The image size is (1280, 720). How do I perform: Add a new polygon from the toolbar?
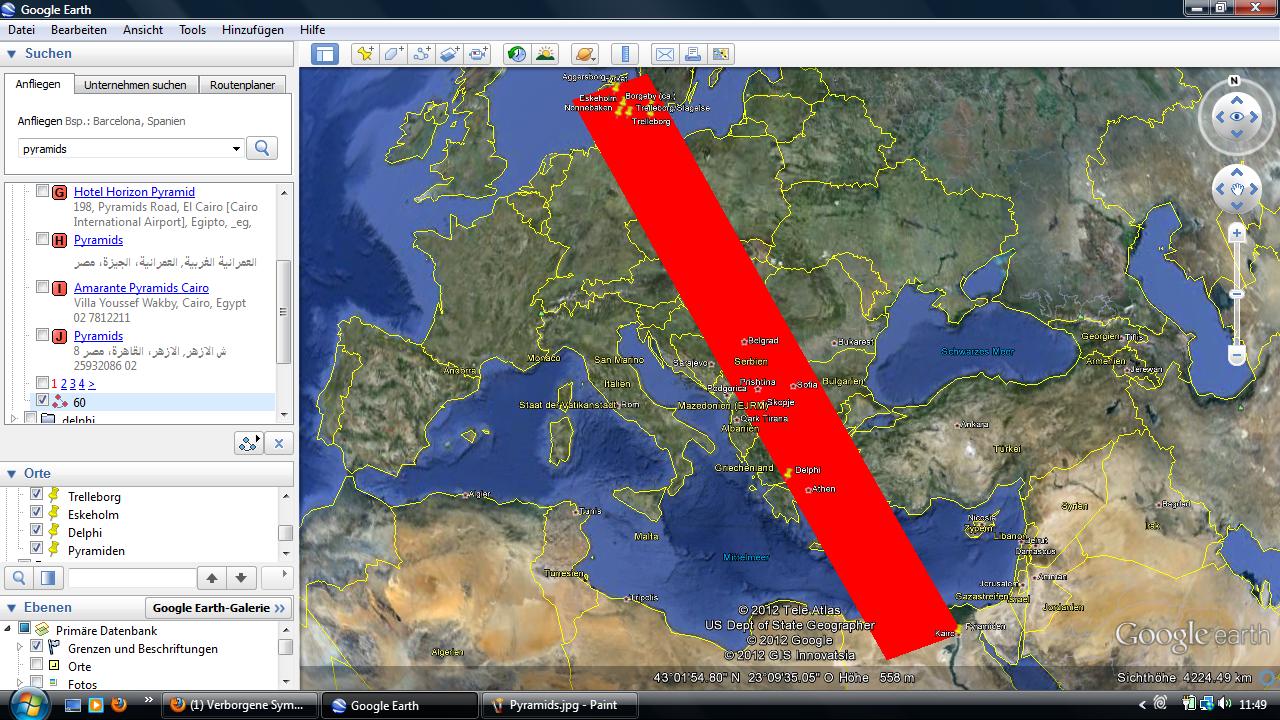(x=394, y=54)
